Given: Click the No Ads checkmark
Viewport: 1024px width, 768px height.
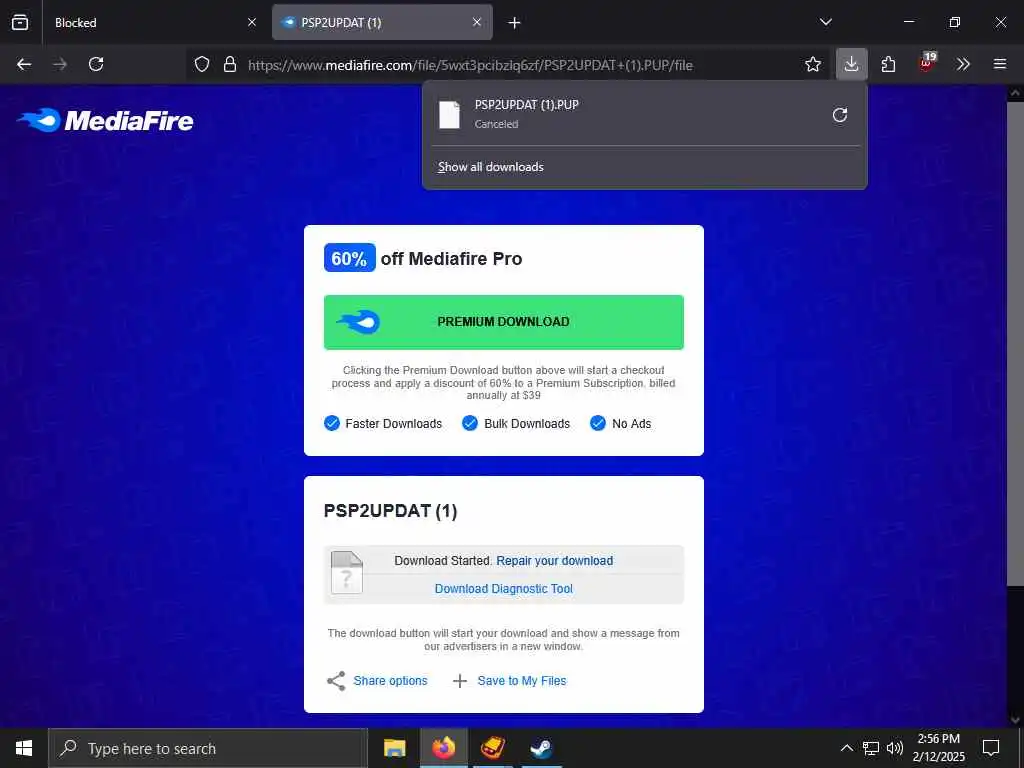Looking at the screenshot, I should (x=598, y=423).
